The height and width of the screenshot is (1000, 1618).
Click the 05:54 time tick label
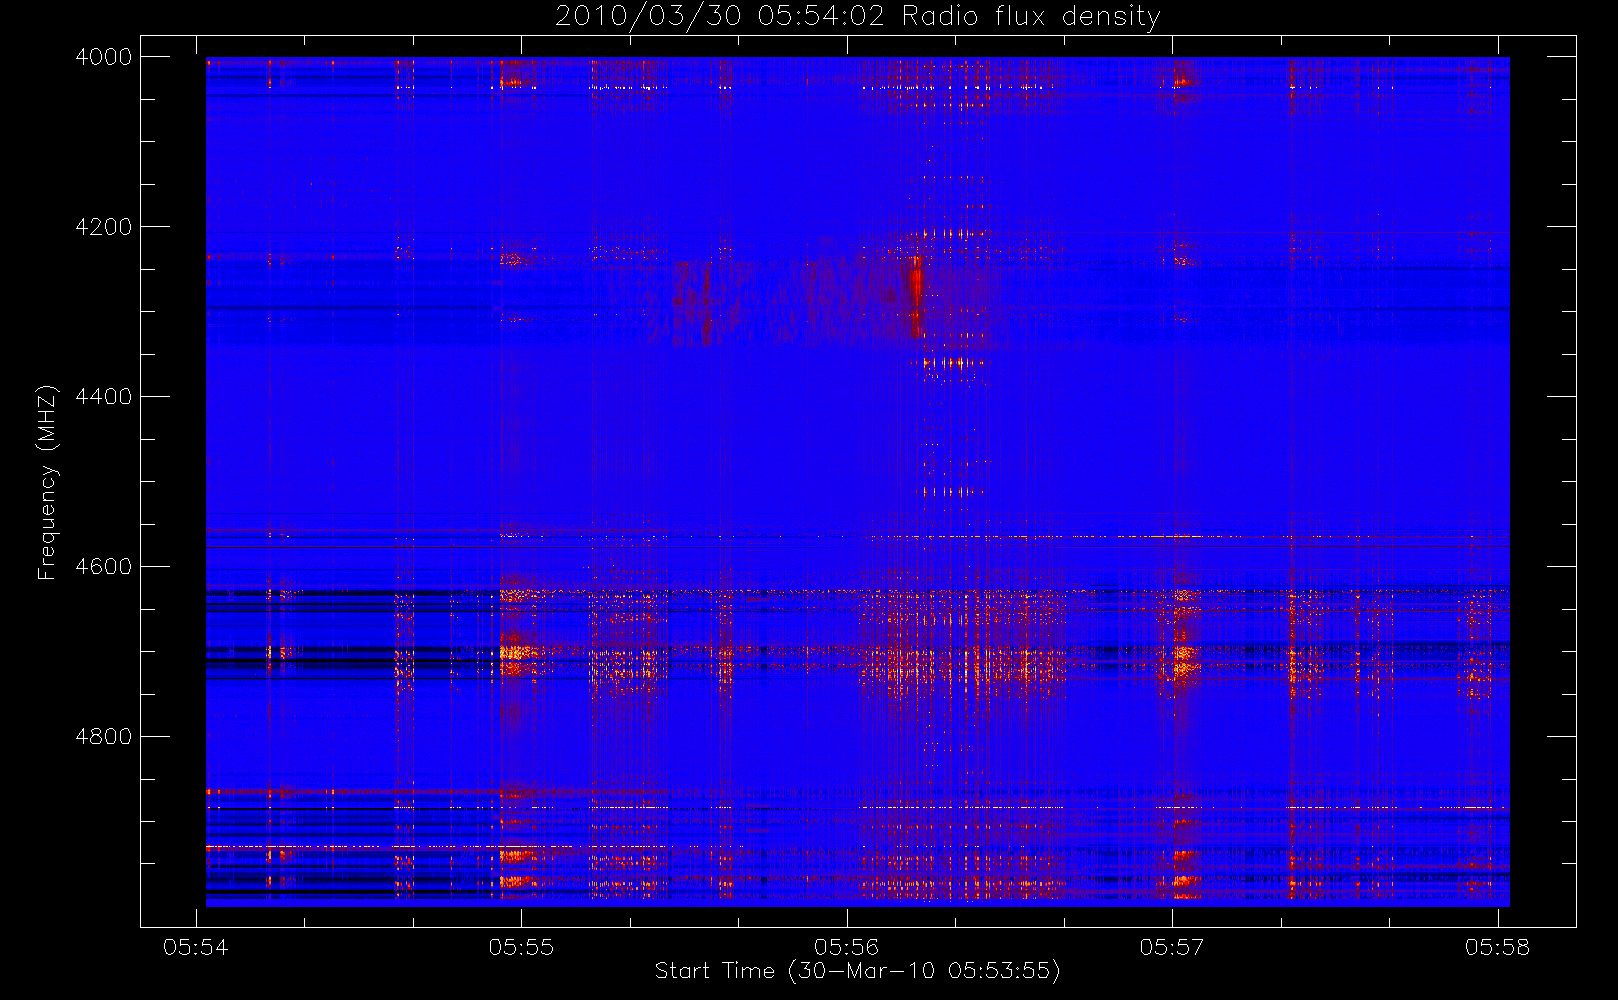tap(196, 947)
